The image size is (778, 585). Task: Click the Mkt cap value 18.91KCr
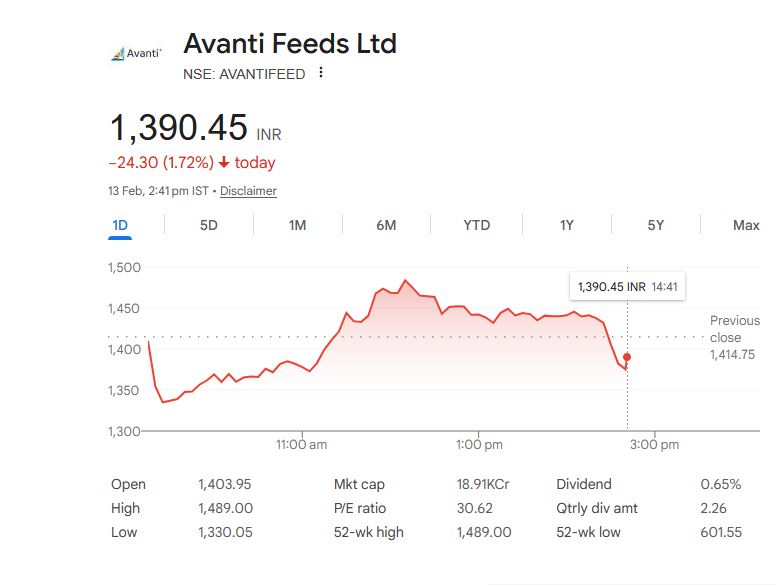[x=482, y=484]
